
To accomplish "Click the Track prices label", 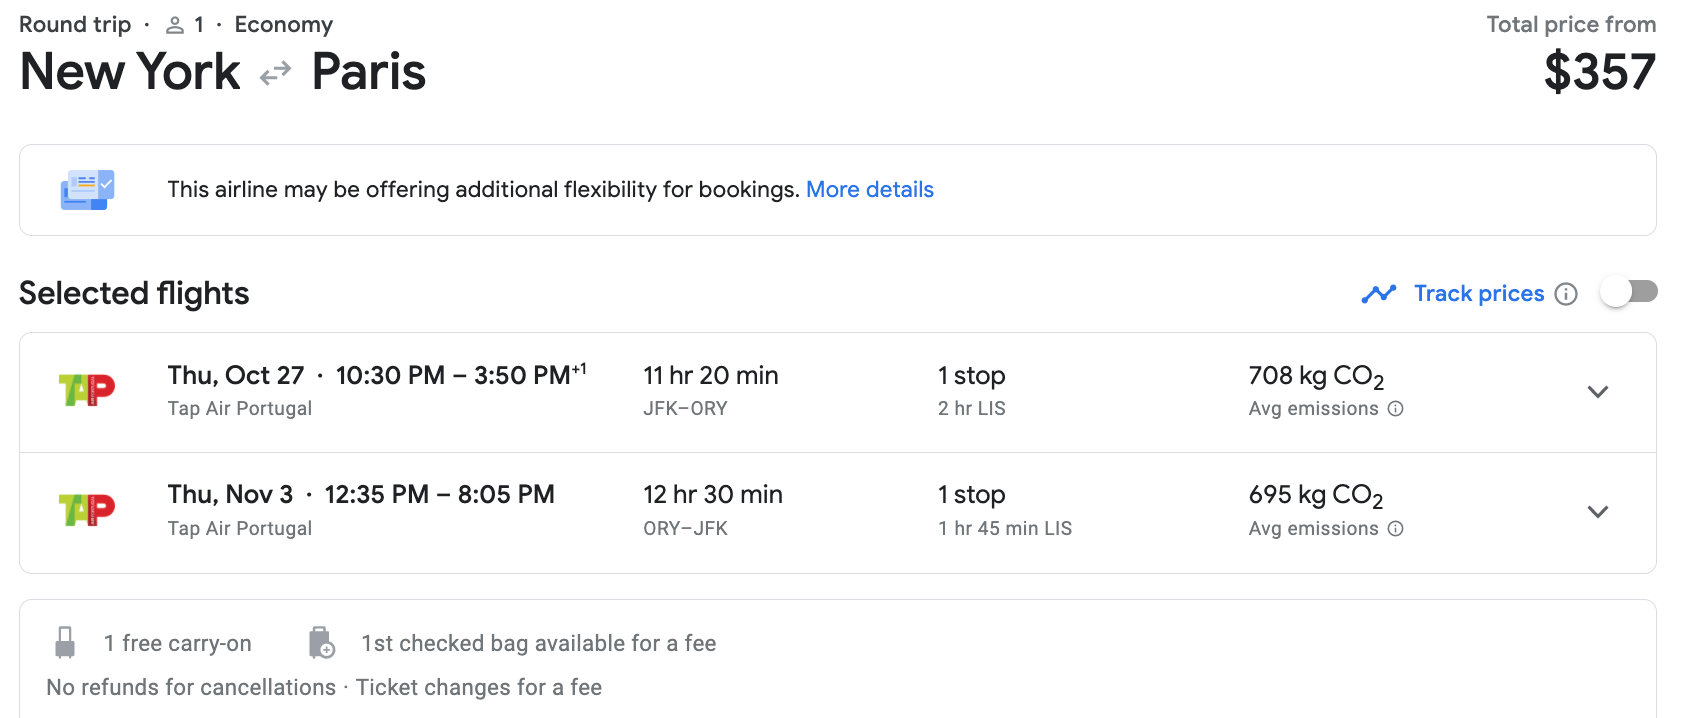I will pos(1478,294).
